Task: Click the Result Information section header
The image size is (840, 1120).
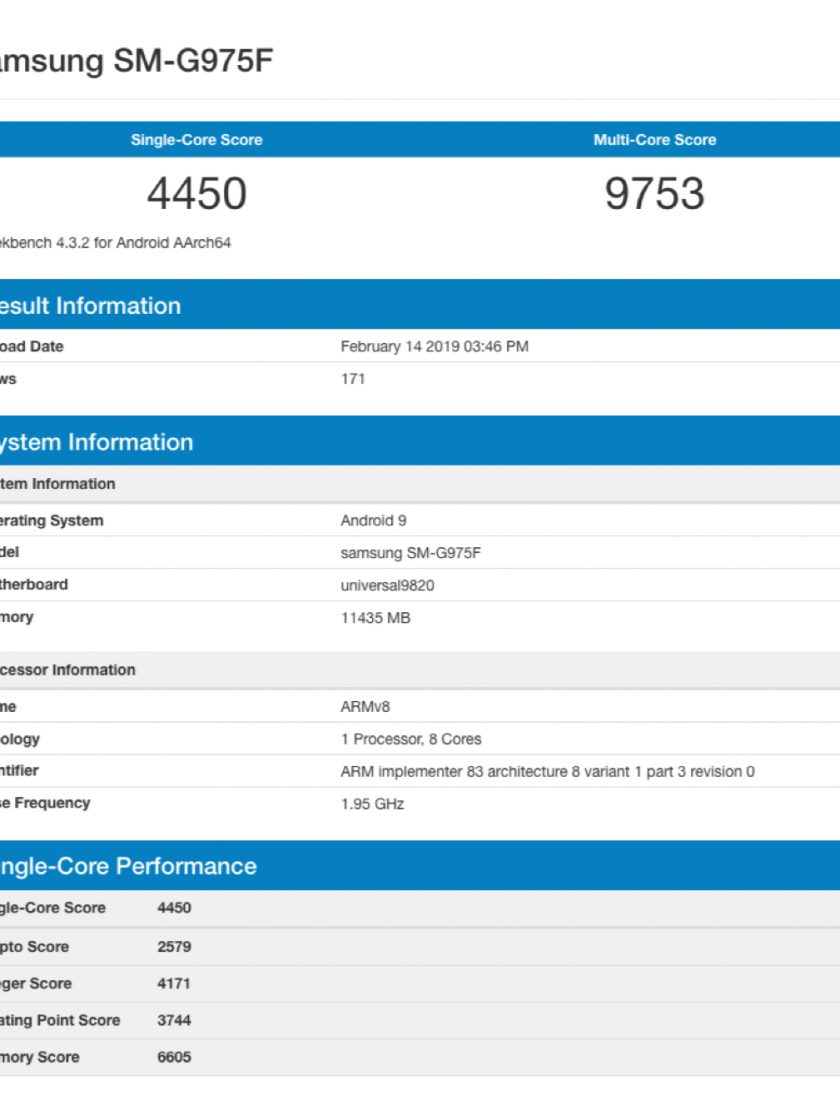Action: pos(90,306)
